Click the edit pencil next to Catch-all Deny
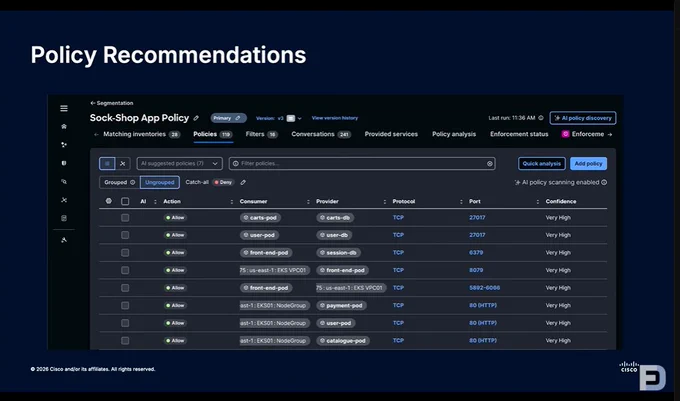The image size is (680, 401). pyautogui.click(x=243, y=183)
